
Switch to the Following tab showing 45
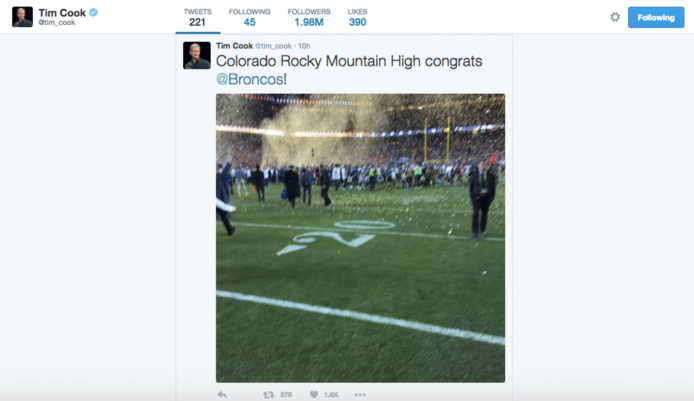(249, 17)
